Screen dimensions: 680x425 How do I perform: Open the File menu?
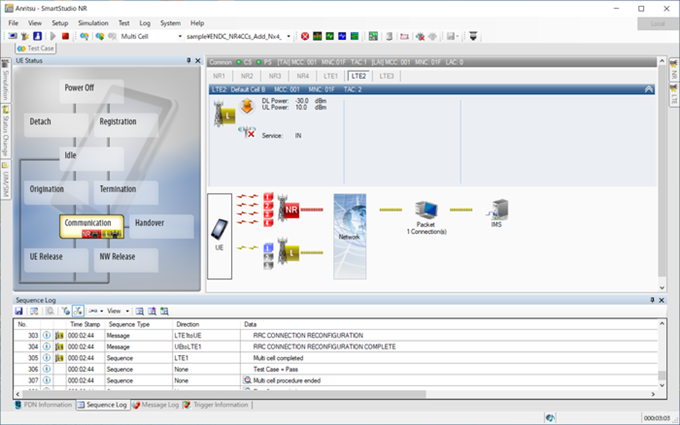(x=13, y=23)
